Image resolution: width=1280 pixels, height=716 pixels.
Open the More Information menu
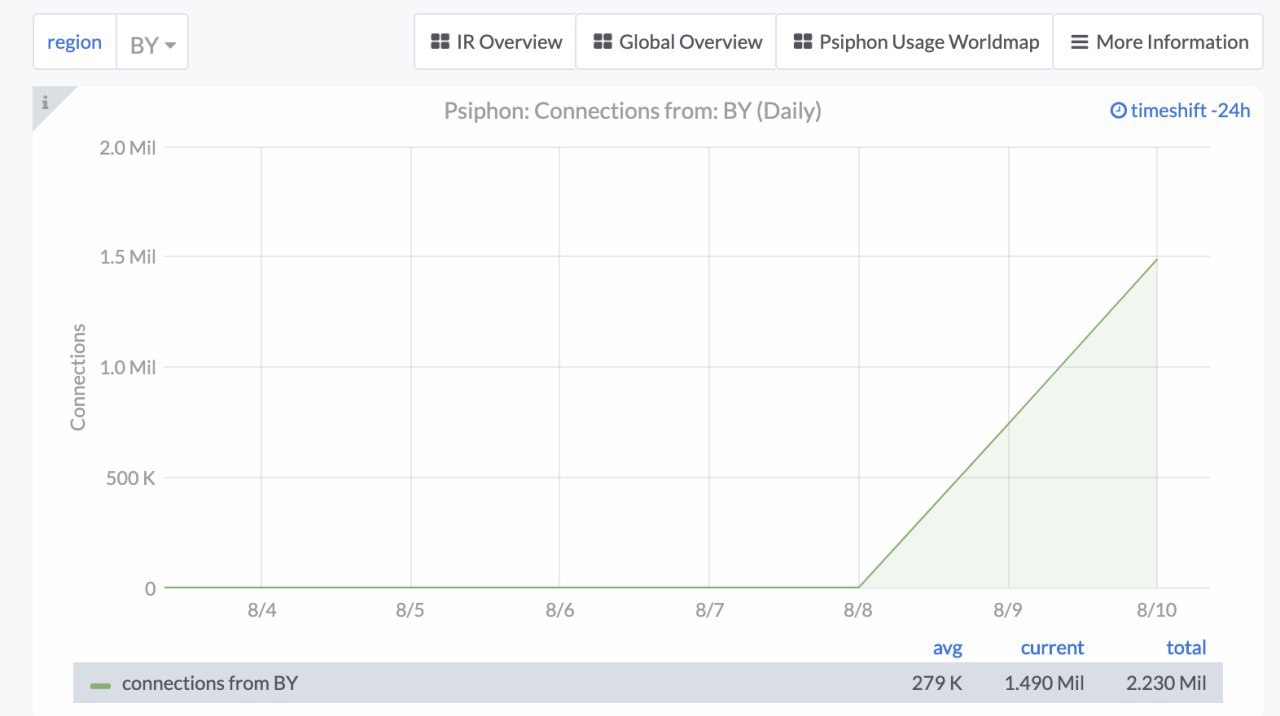pos(1158,42)
